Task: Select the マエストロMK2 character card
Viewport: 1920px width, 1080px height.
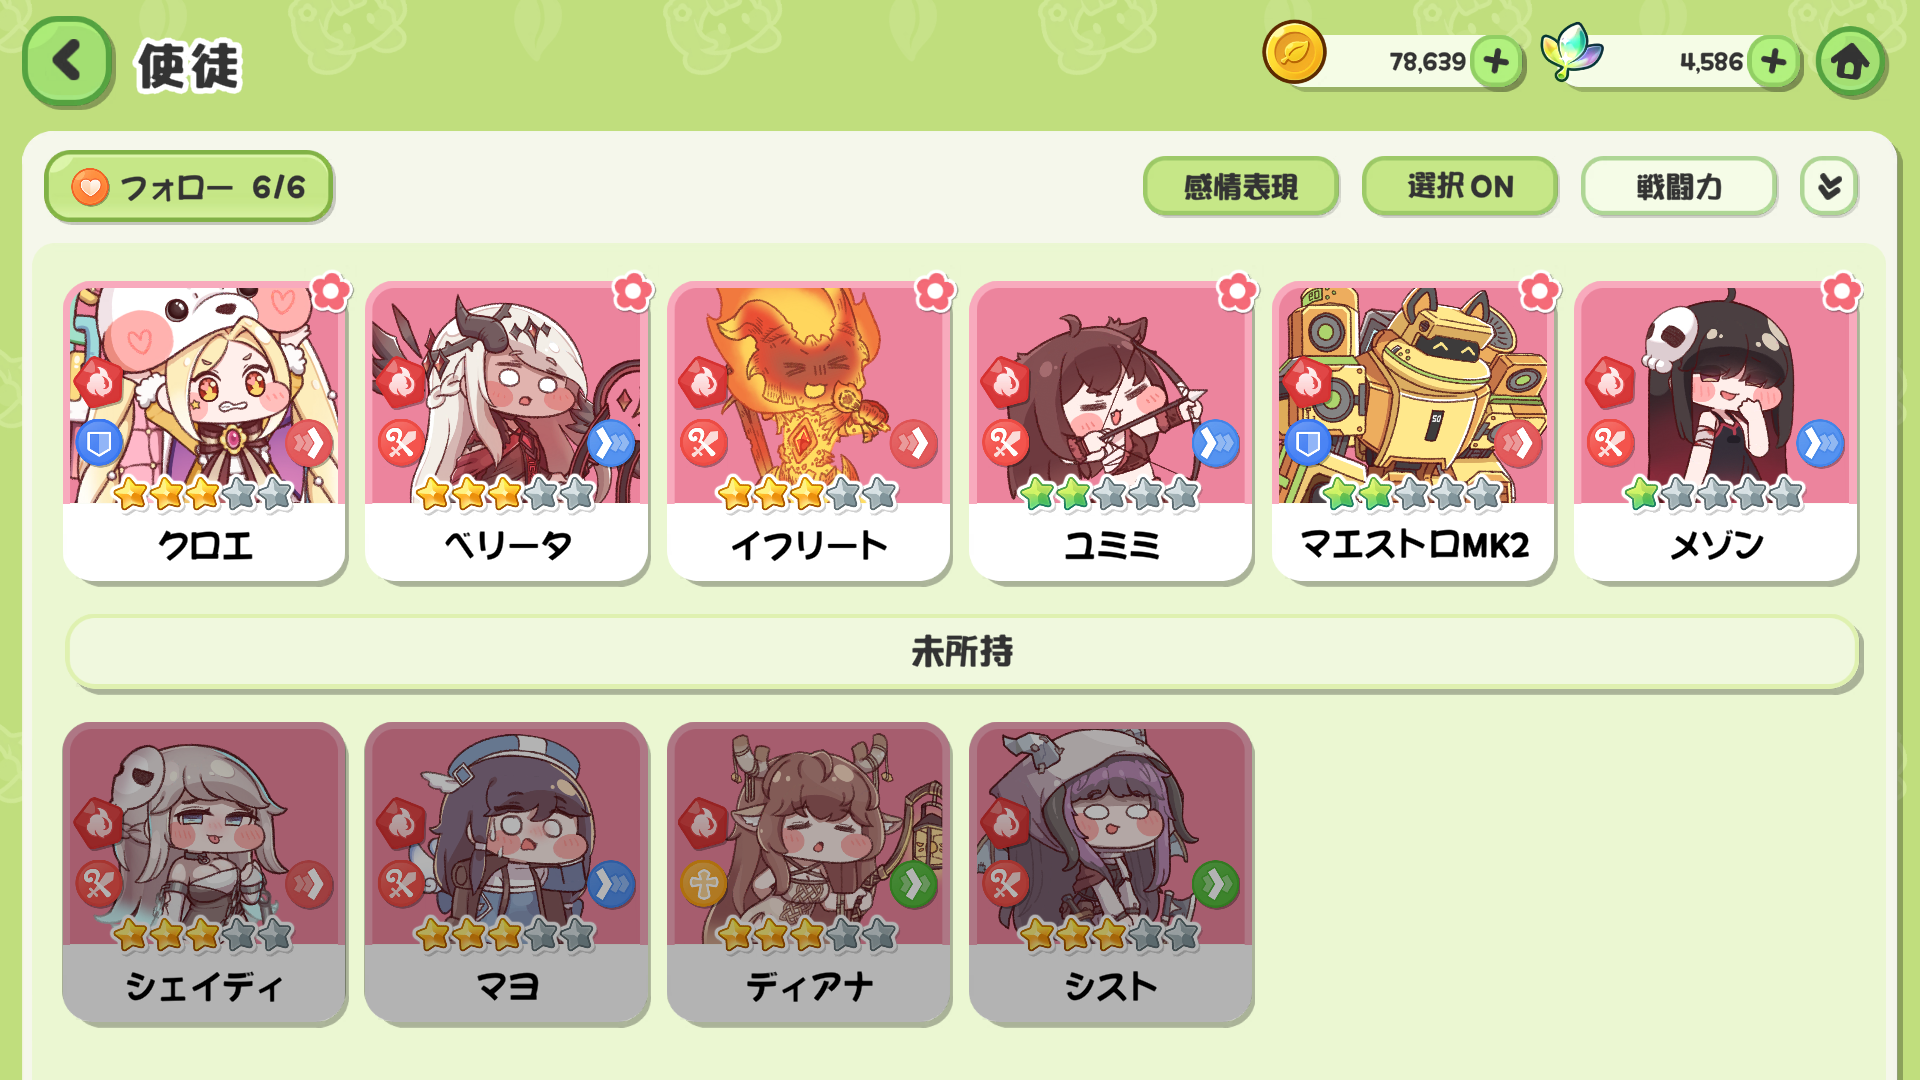Action: pos(1413,431)
